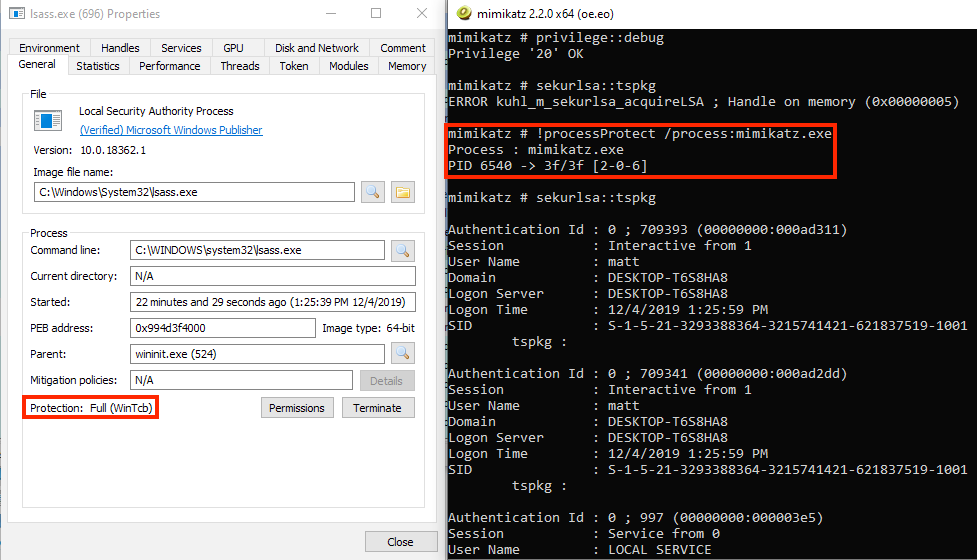Screen dimensions: 977x560
Task: Click the magnifier icon next to Command line
Action: click(403, 250)
